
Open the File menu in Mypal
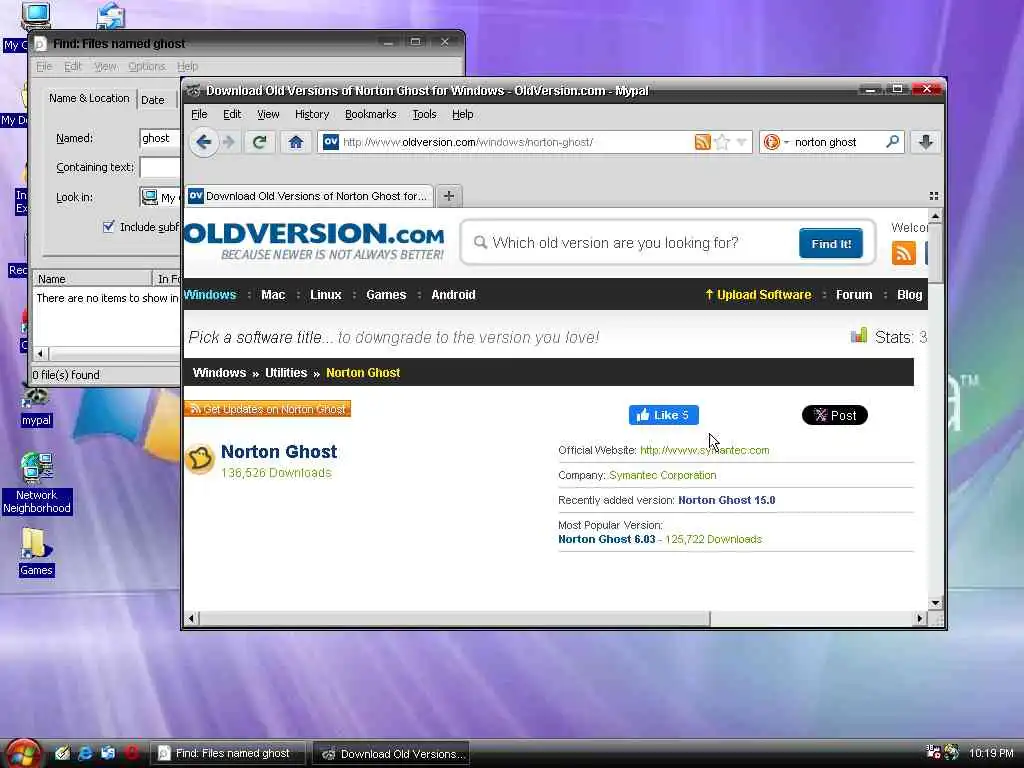[199, 114]
